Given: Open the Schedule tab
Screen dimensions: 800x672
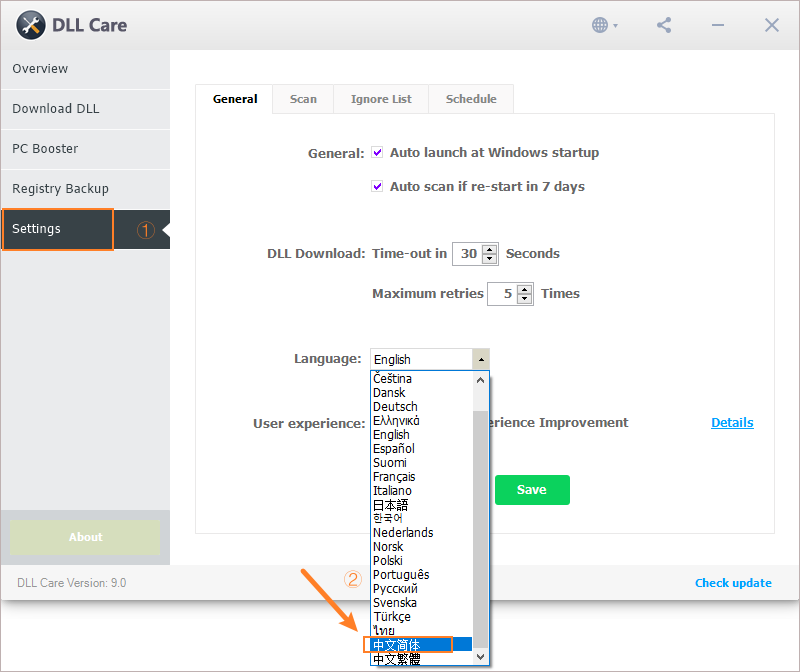Looking at the screenshot, I should tap(471, 99).
